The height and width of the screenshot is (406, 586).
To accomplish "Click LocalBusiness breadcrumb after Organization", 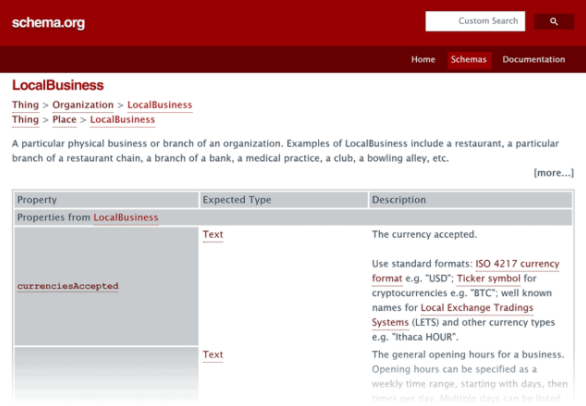I will pos(160,105).
